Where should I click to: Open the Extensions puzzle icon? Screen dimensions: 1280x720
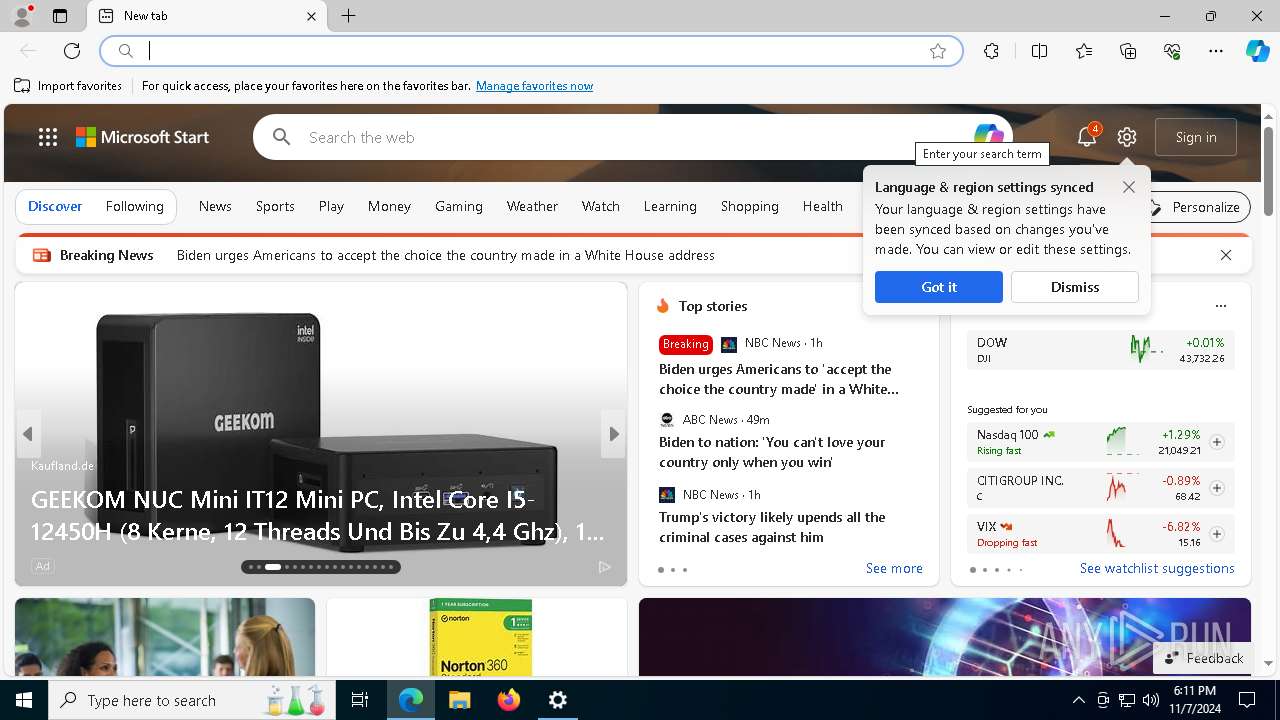[x=991, y=51]
